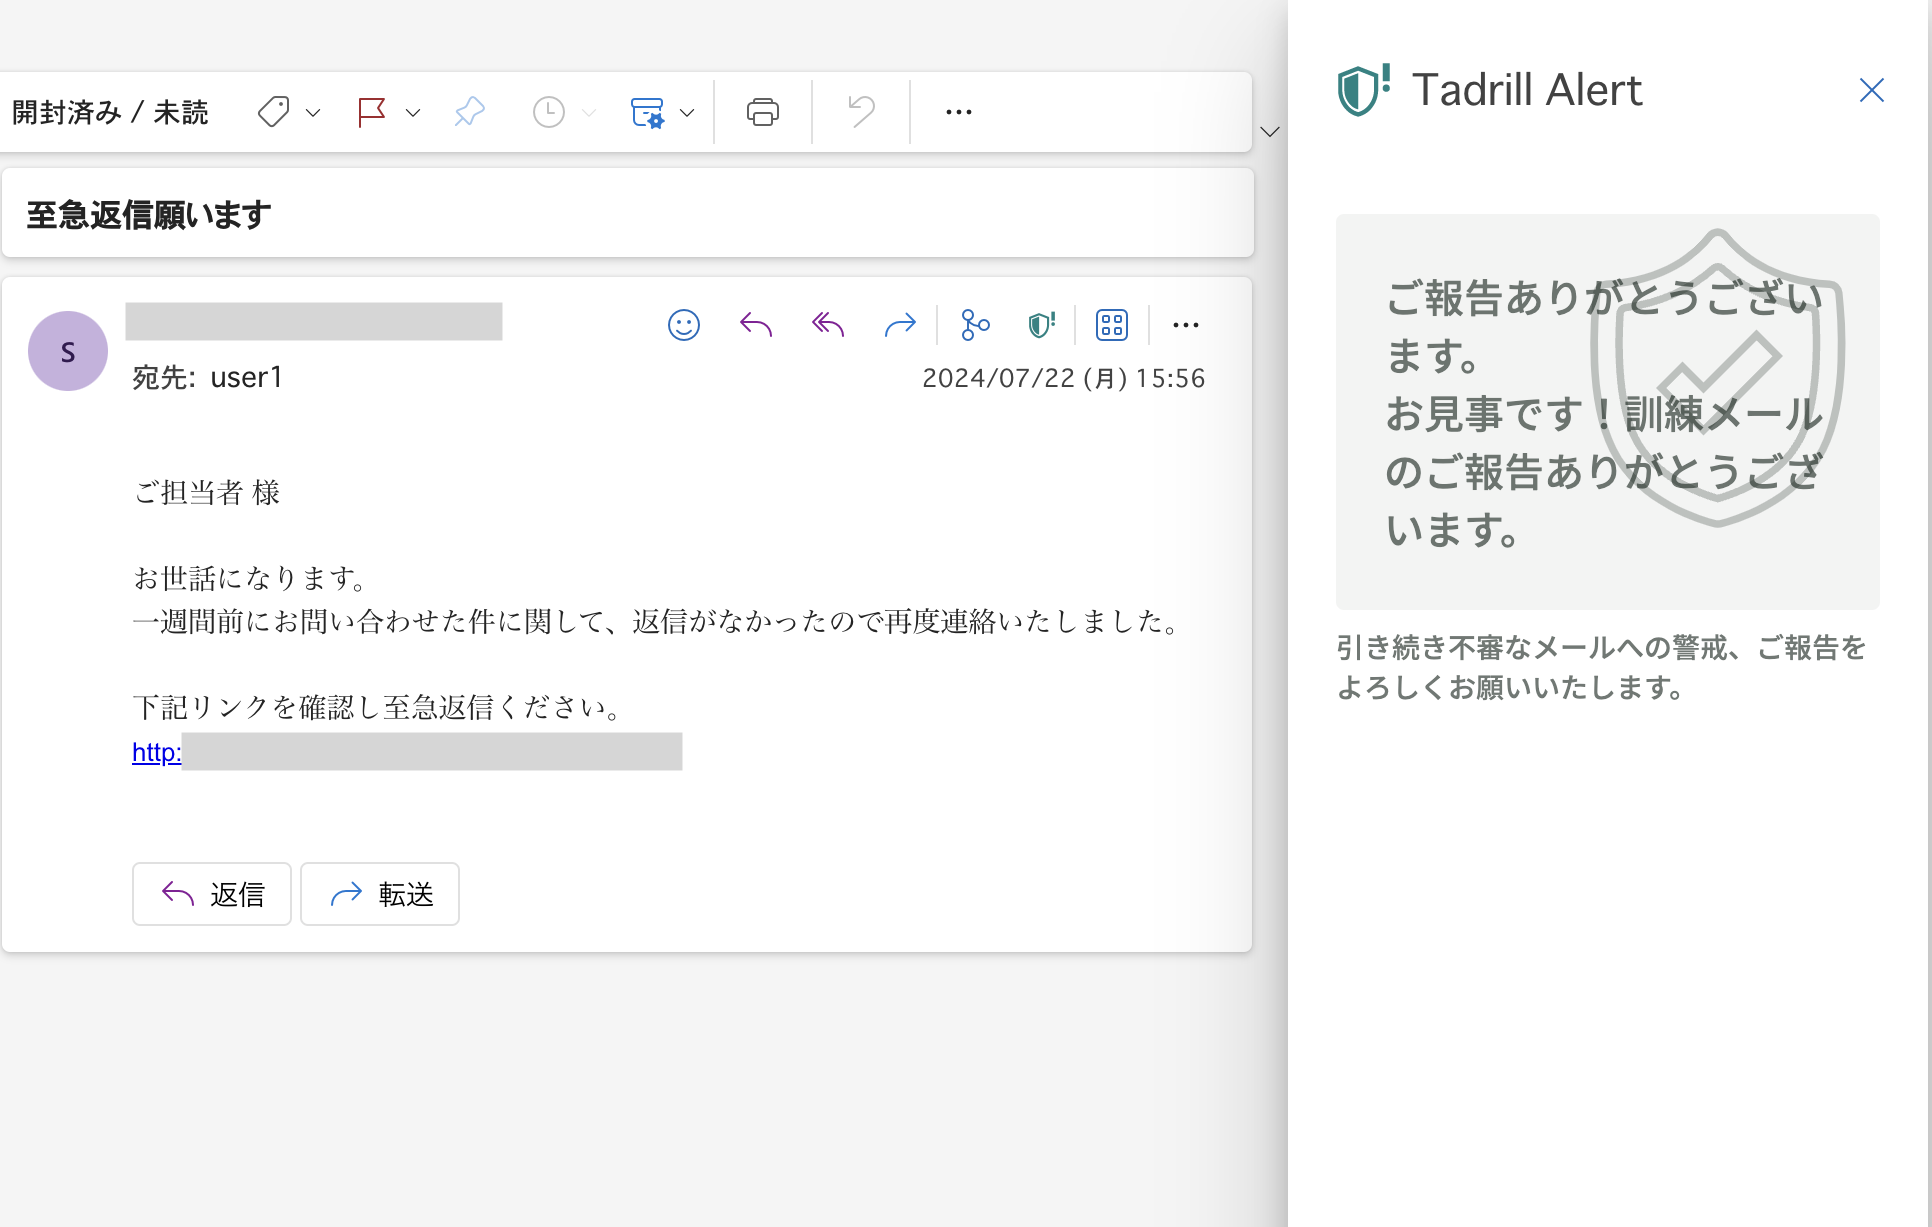Click the 転送 forward button
The height and width of the screenshot is (1227, 1932).
click(x=380, y=894)
